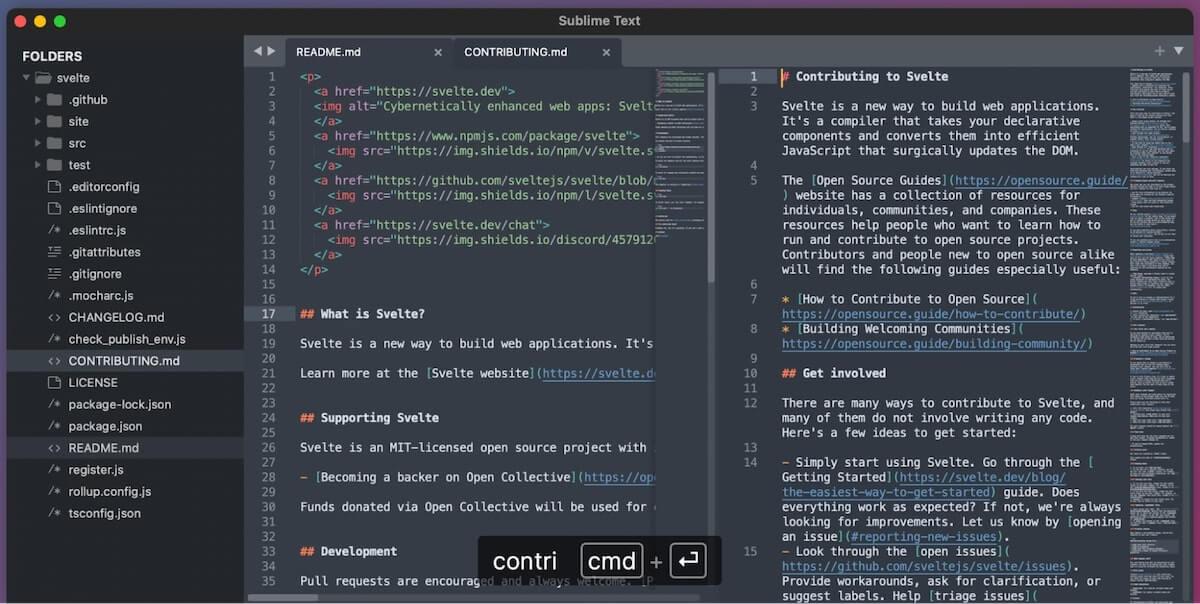Click the .mocharc.js script icon
Viewport: 1200px width, 604px height.
[54, 296]
